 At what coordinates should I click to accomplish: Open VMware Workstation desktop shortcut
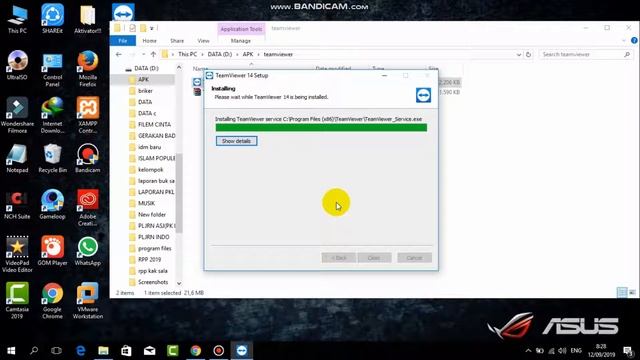click(x=87, y=301)
